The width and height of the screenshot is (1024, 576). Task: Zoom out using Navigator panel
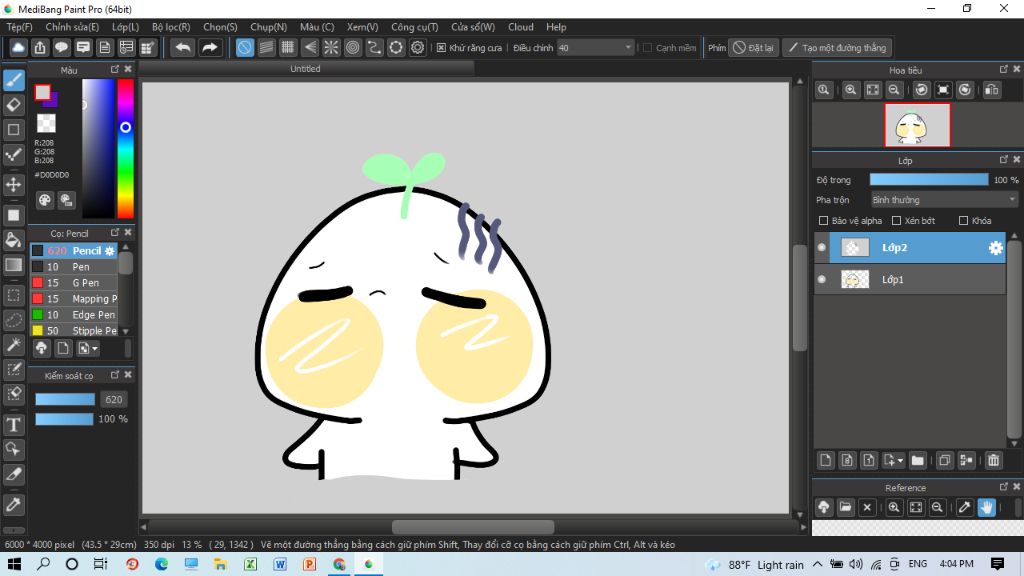(894, 90)
